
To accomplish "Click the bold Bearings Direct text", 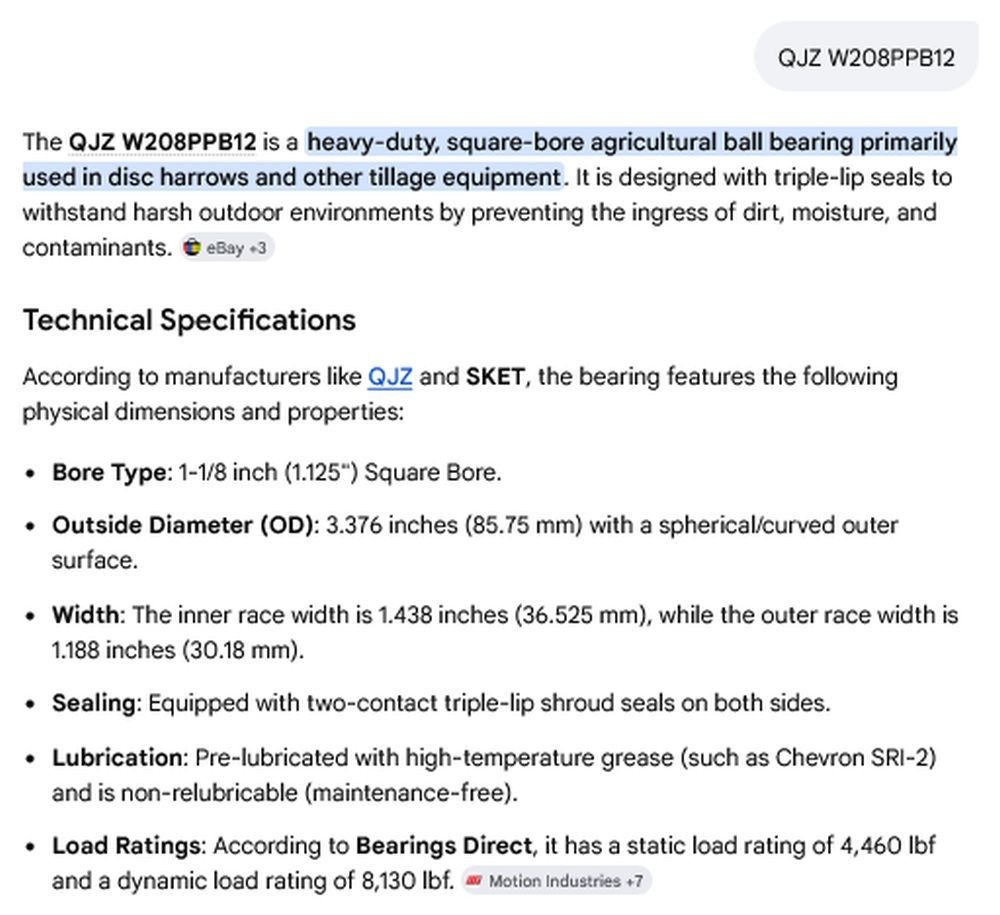I will pos(444,846).
